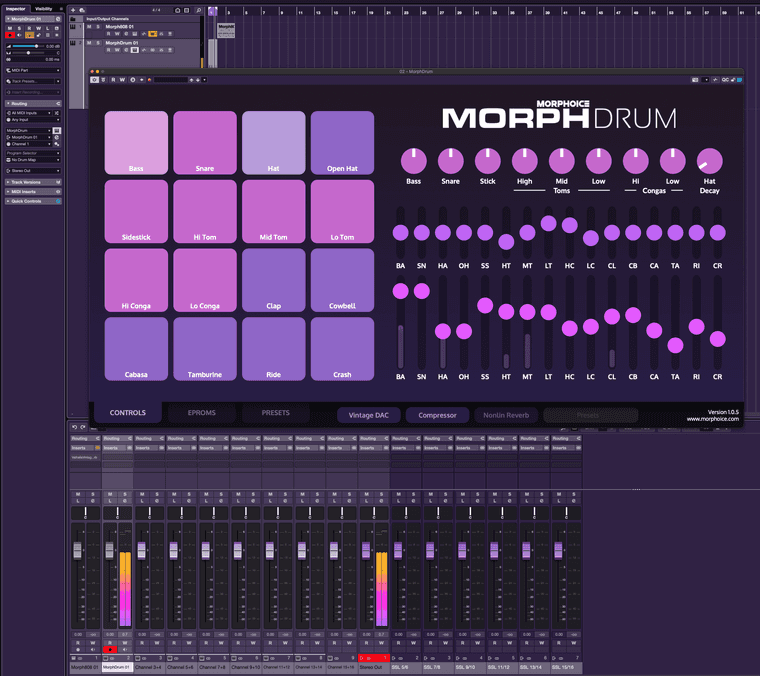Click the Bass tuning knob

click(413, 161)
